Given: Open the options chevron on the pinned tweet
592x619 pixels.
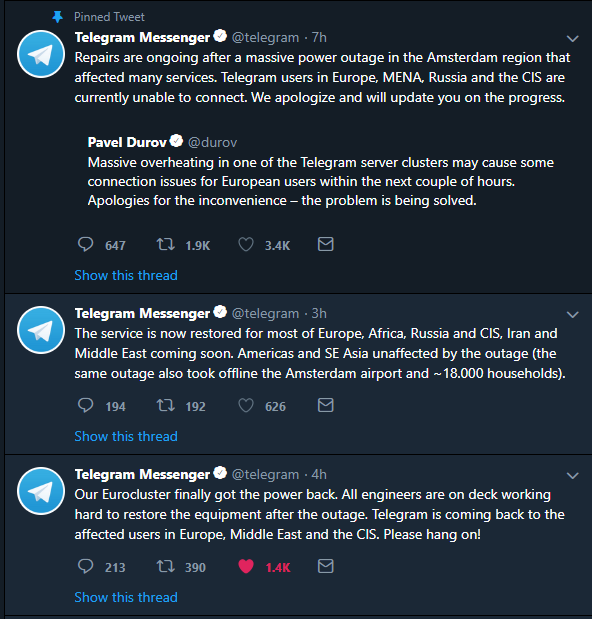Looking at the screenshot, I should tap(572, 39).
